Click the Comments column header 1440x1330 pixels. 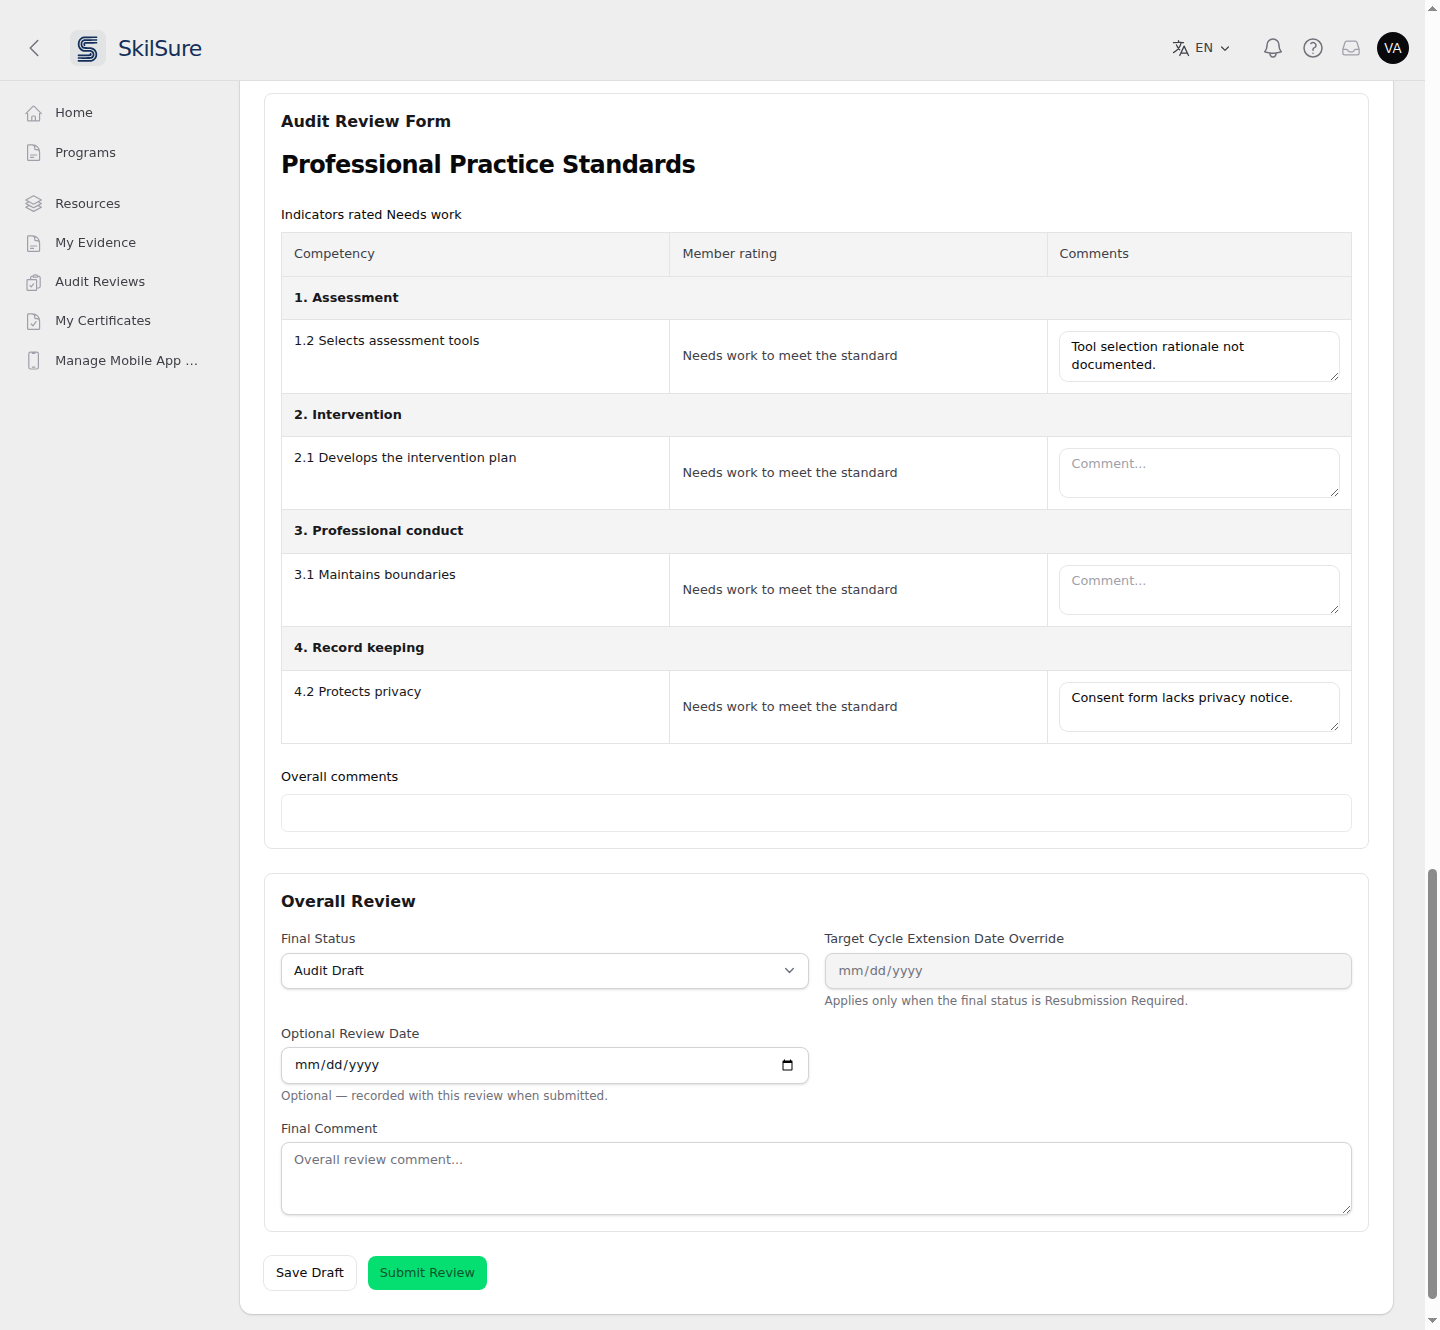tap(1199, 254)
